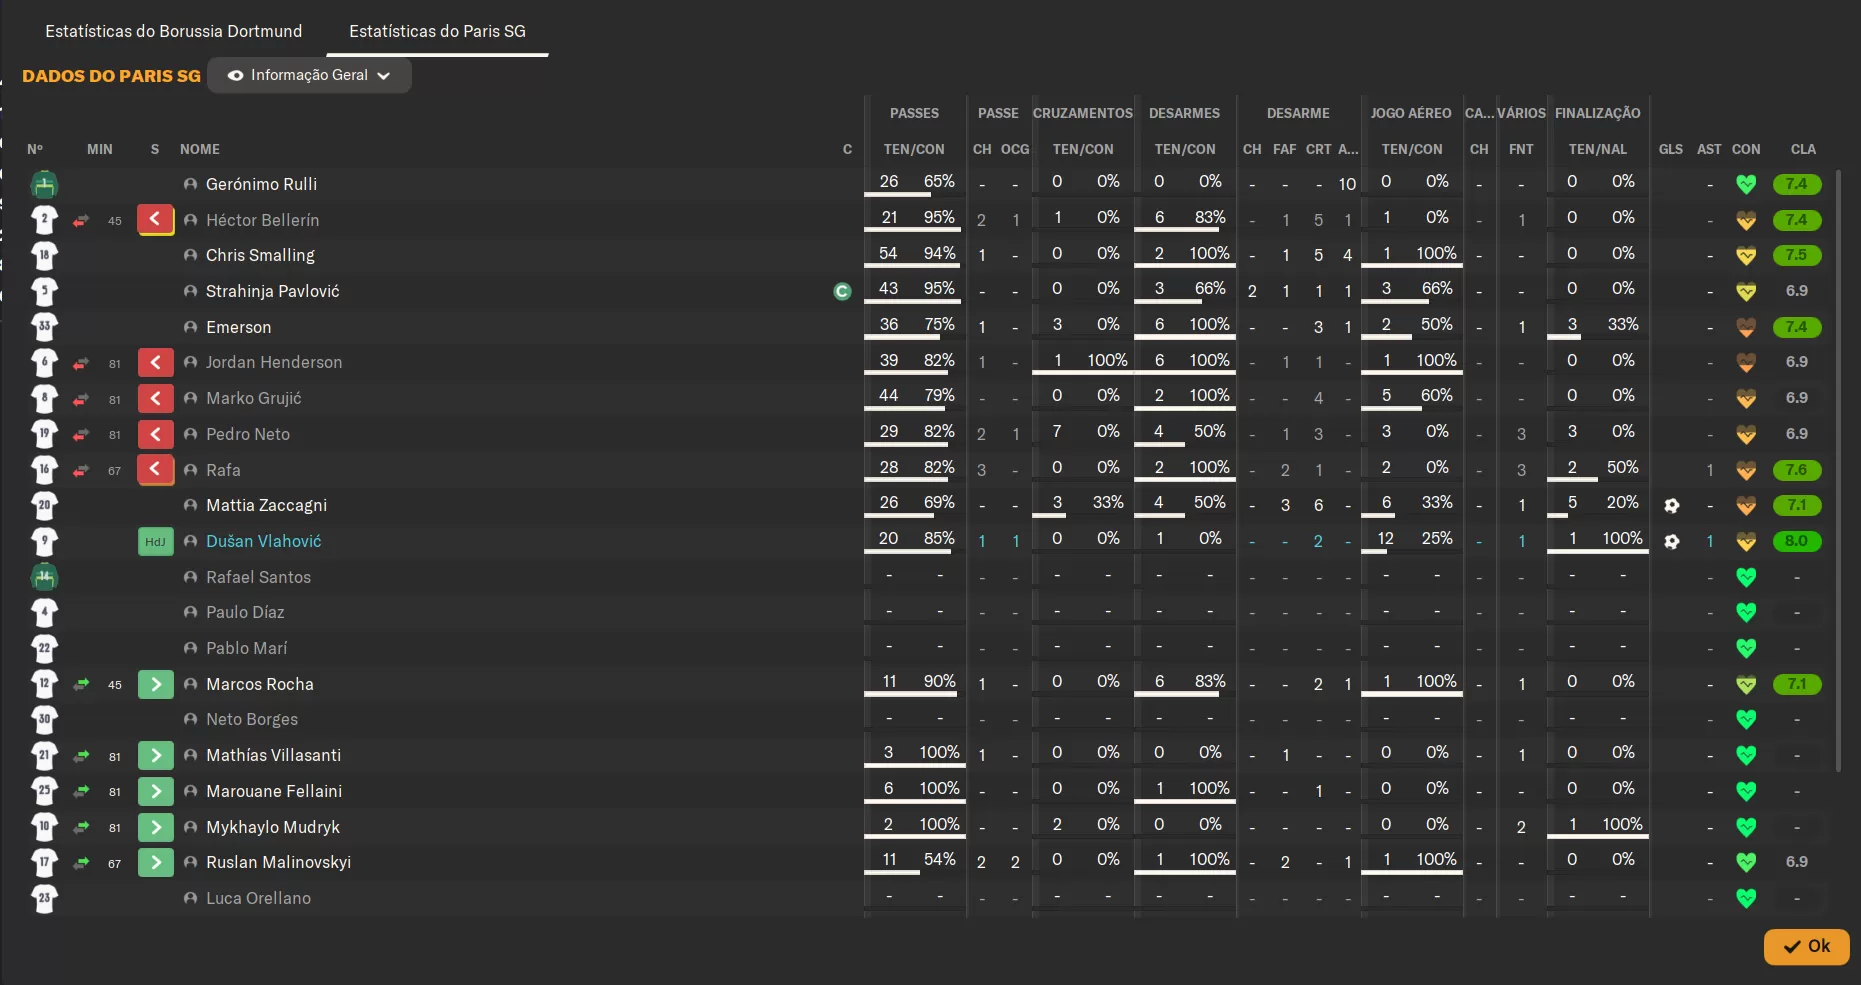Viewport: 1861px width, 985px height.
Task: Click the red substituted-off icon for Jordan Henderson
Action: pos(155,362)
